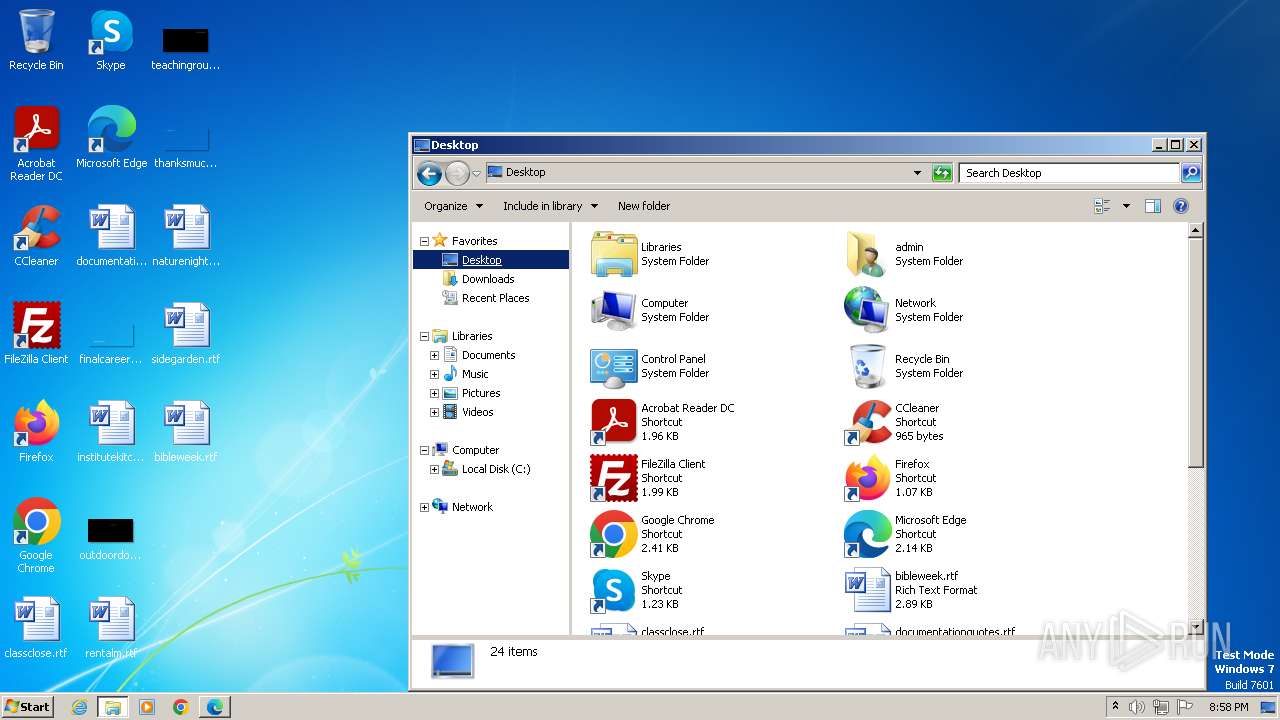Click the Search Desktop input field

[1069, 173]
